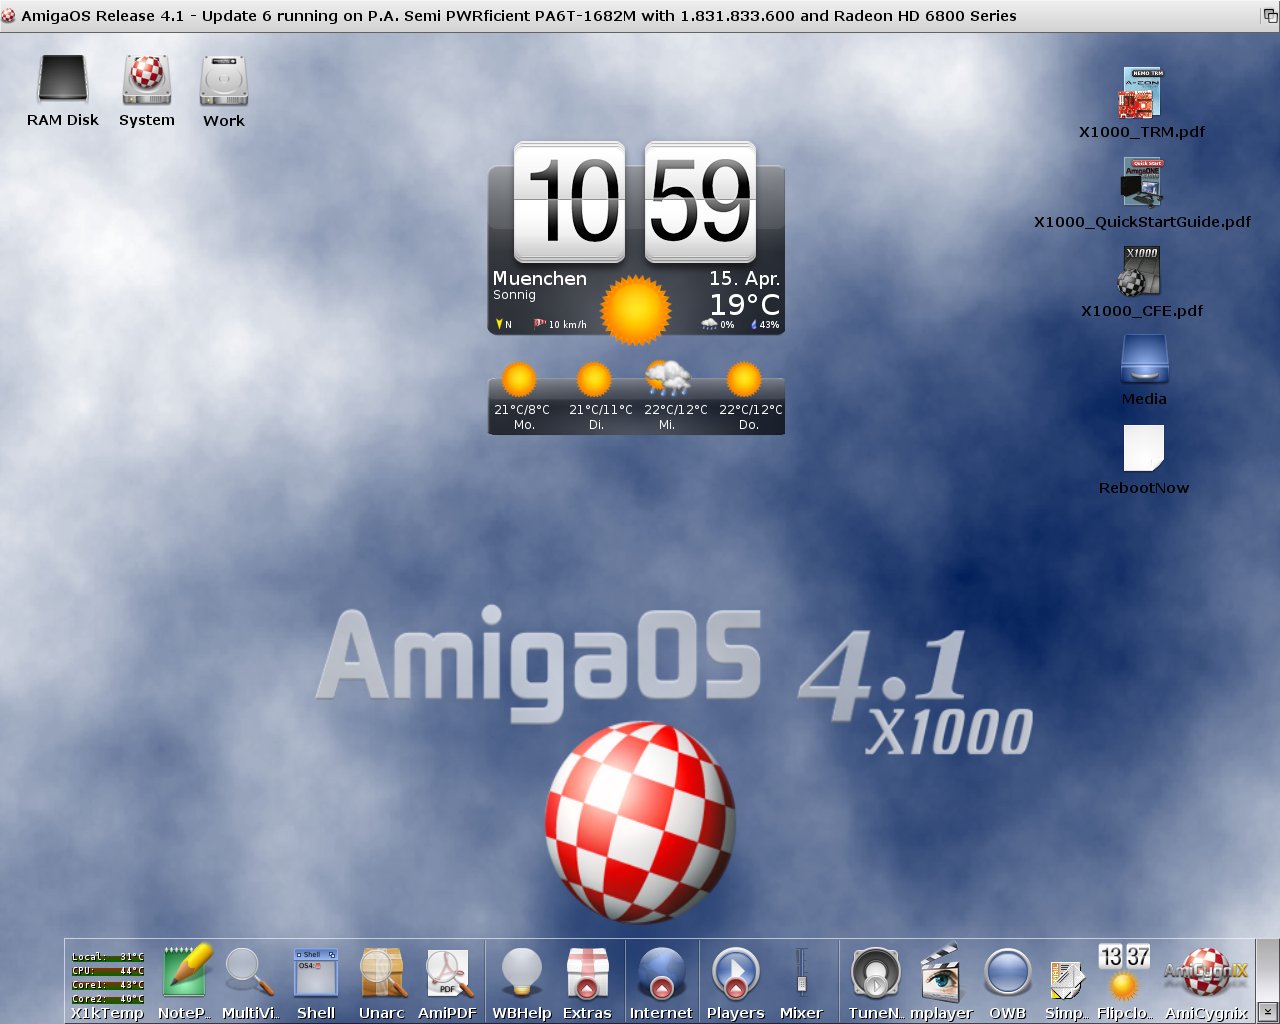Expand the Players subdock

(735, 973)
